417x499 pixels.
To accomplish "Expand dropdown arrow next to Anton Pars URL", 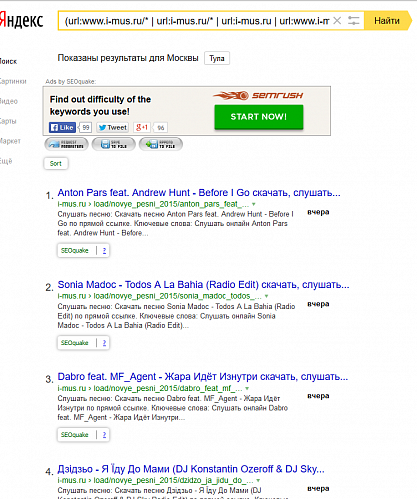I will [x=254, y=204].
